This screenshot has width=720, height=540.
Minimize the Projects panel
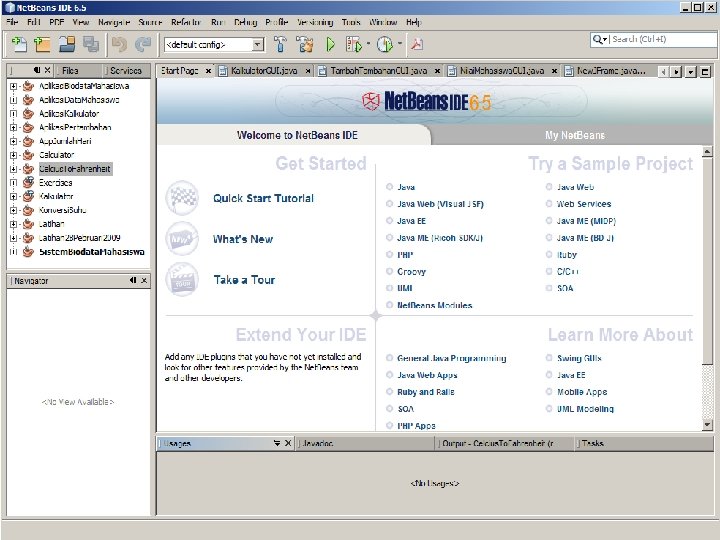pyautogui.click(x=37, y=70)
